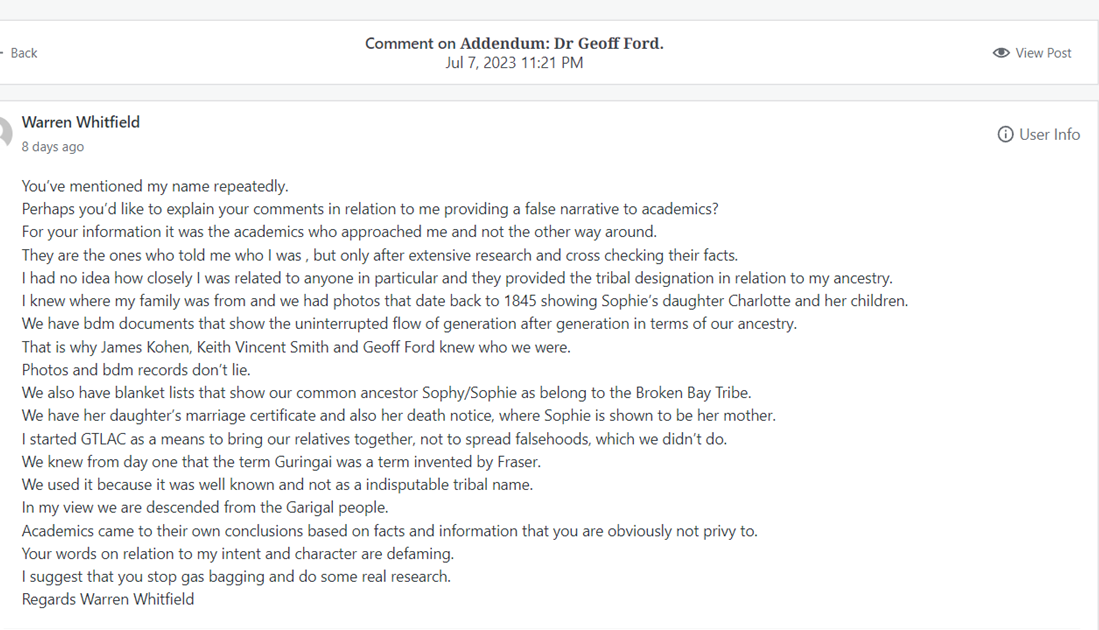Screen dimensions: 1099x630
Task: Open the User Info label
Action: point(1049,134)
